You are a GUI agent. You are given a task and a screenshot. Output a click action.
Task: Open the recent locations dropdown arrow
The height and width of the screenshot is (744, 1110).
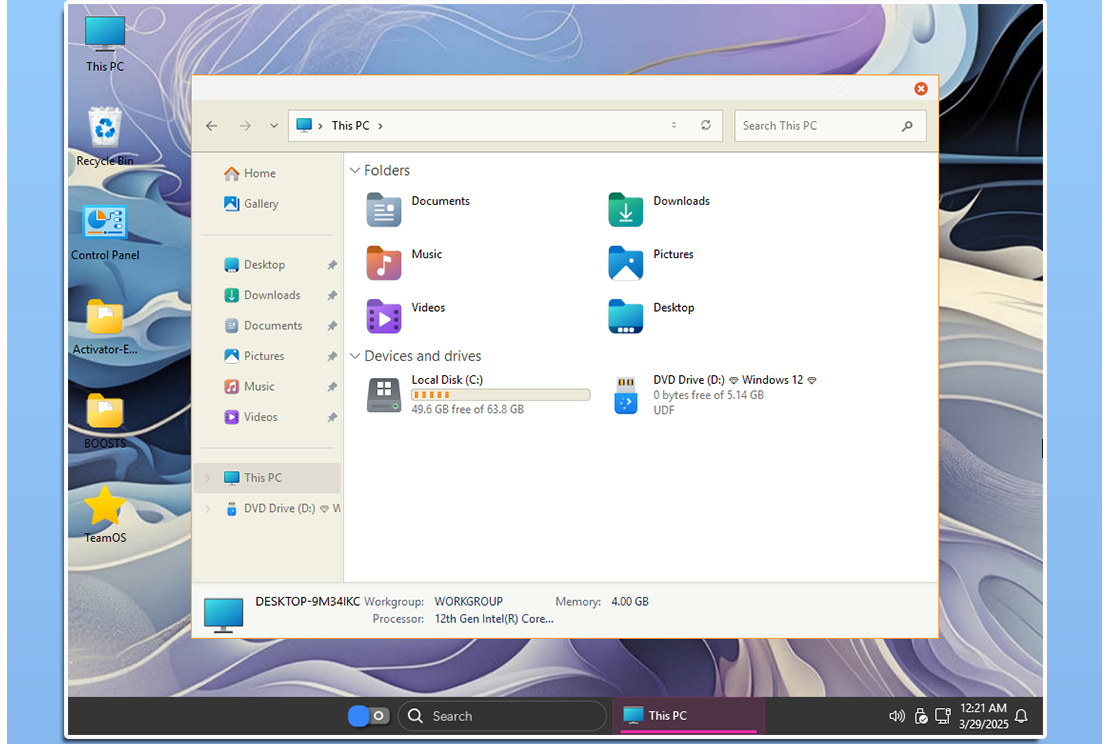point(274,126)
